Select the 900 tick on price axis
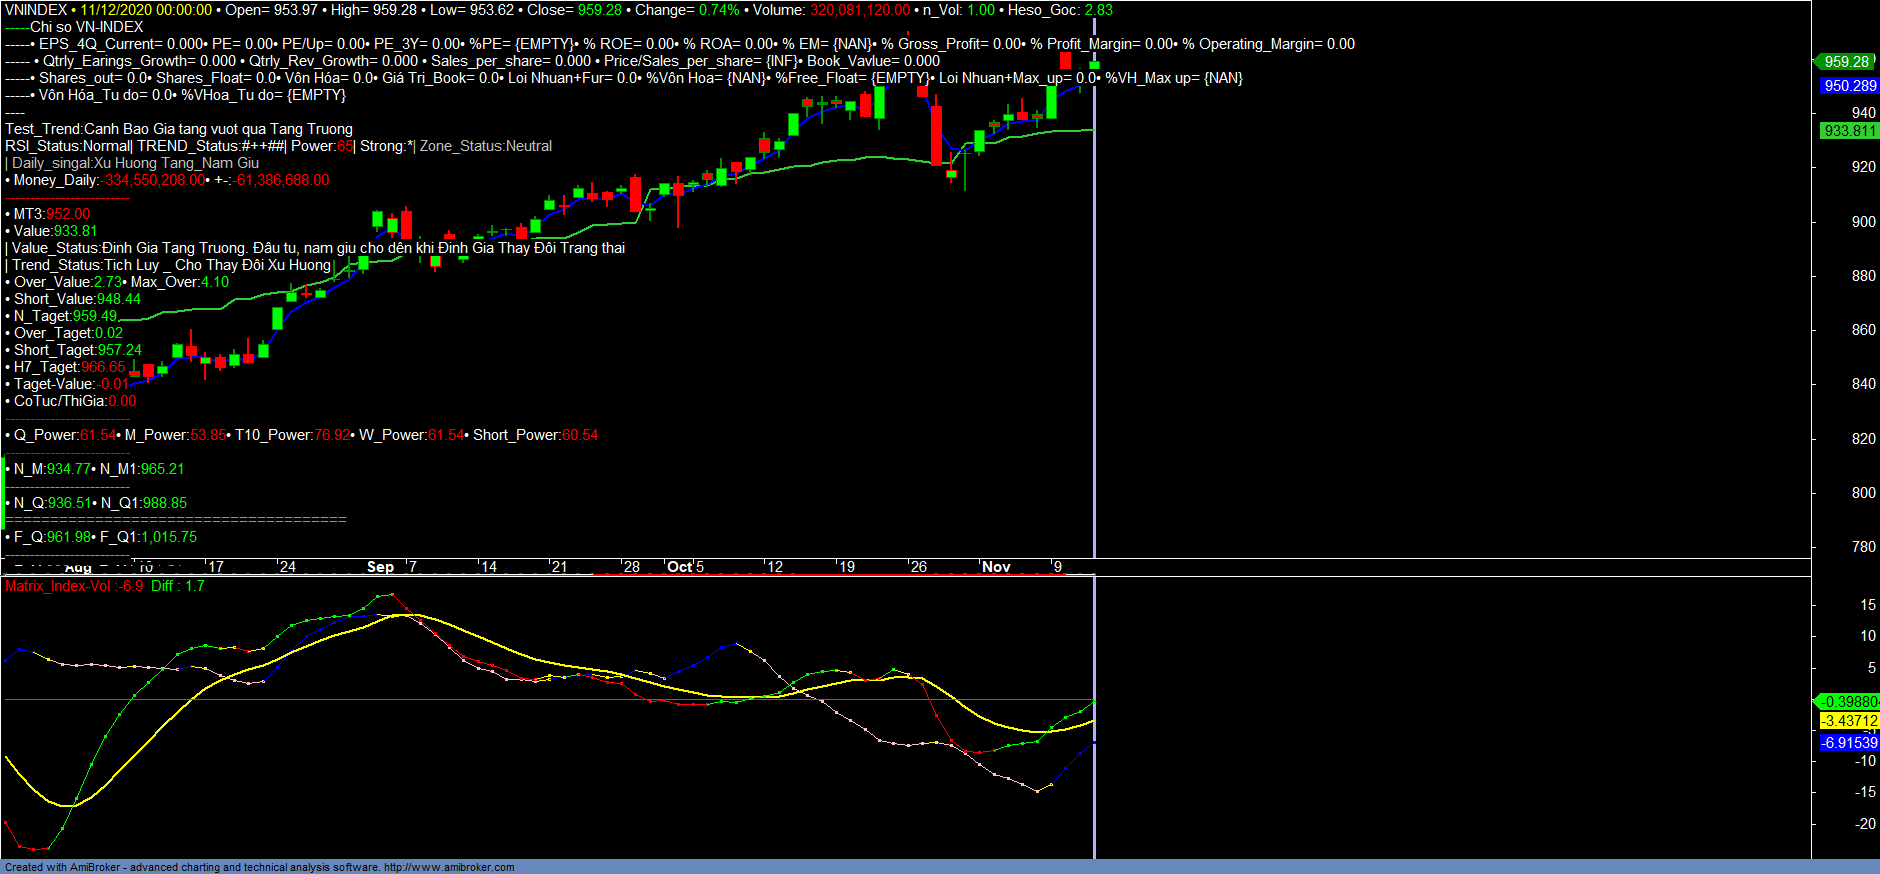 coord(1863,222)
